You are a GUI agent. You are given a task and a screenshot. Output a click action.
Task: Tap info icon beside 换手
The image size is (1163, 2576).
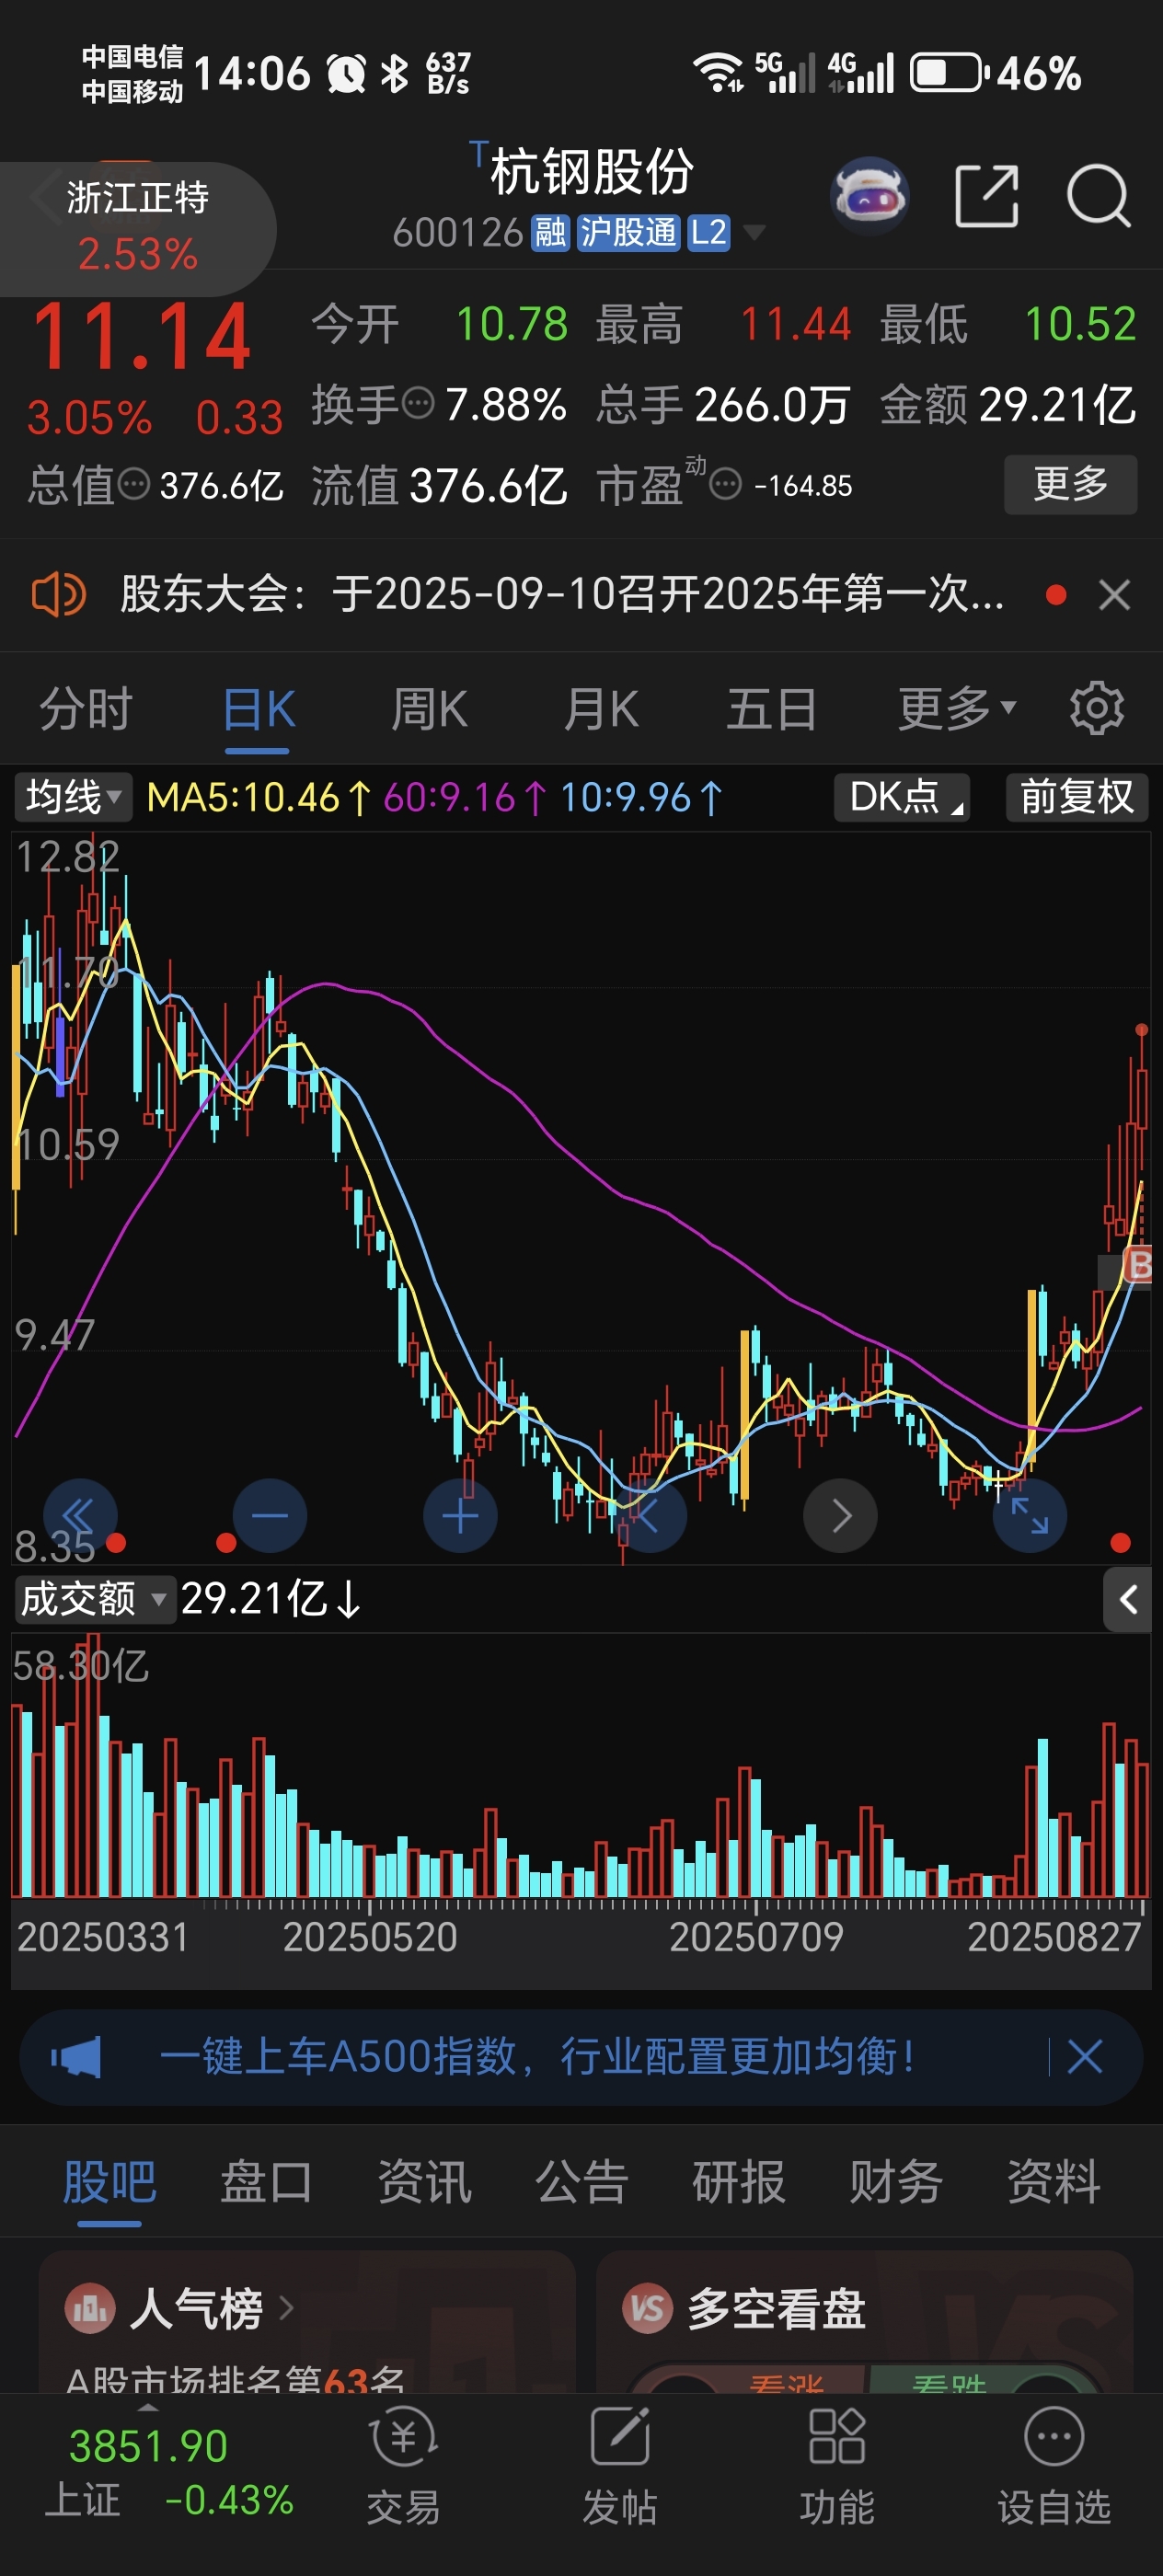tap(418, 403)
